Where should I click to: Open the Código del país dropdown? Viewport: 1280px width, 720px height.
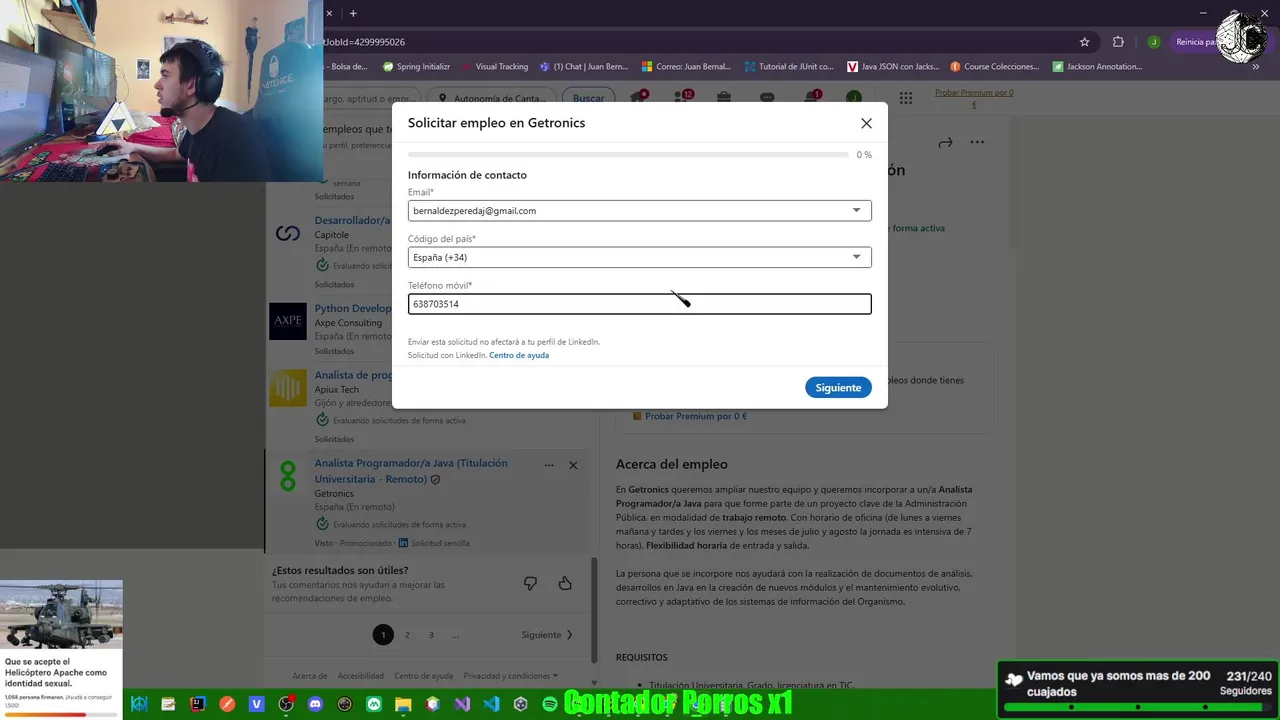[640, 257]
